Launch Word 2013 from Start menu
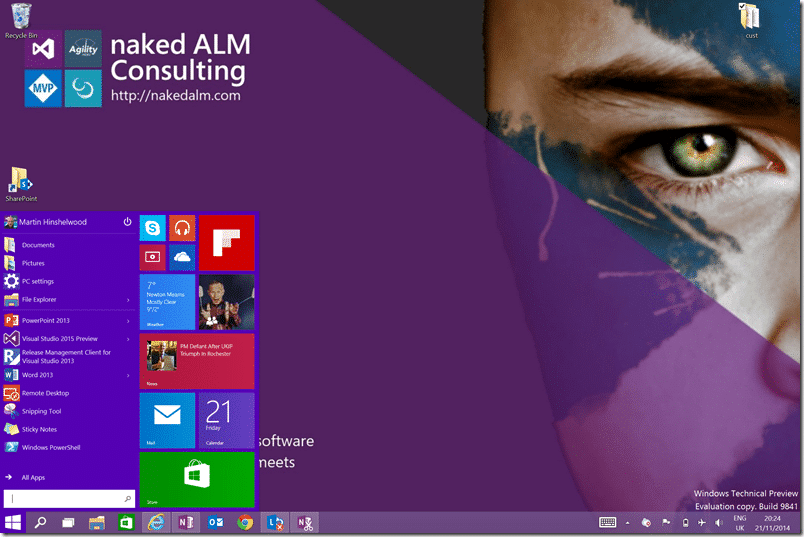804x537 pixels. [62, 375]
